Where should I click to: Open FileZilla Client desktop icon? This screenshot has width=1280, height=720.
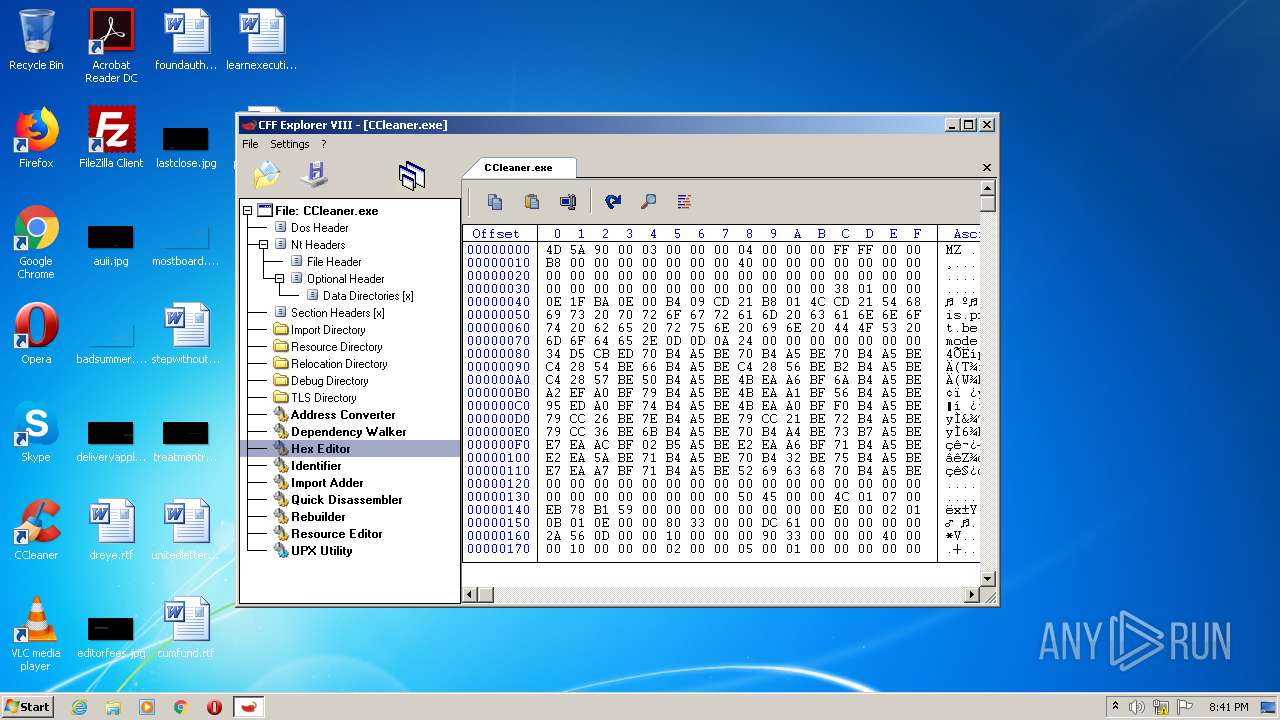[x=111, y=138]
